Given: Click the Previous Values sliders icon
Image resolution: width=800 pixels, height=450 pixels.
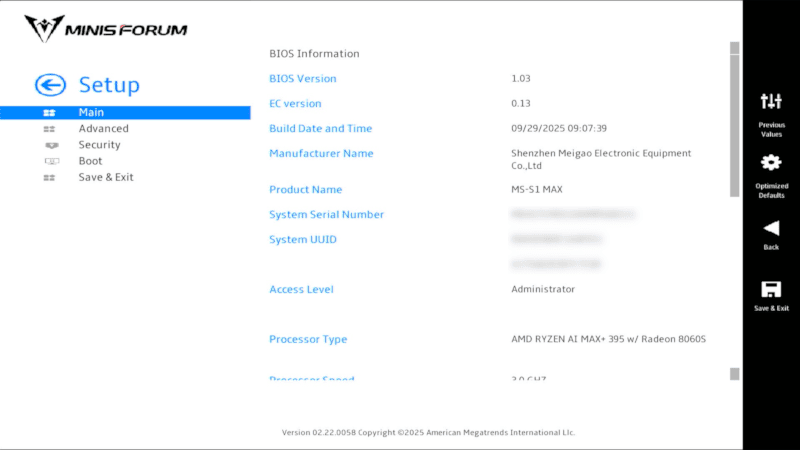Looking at the screenshot, I should [x=771, y=101].
